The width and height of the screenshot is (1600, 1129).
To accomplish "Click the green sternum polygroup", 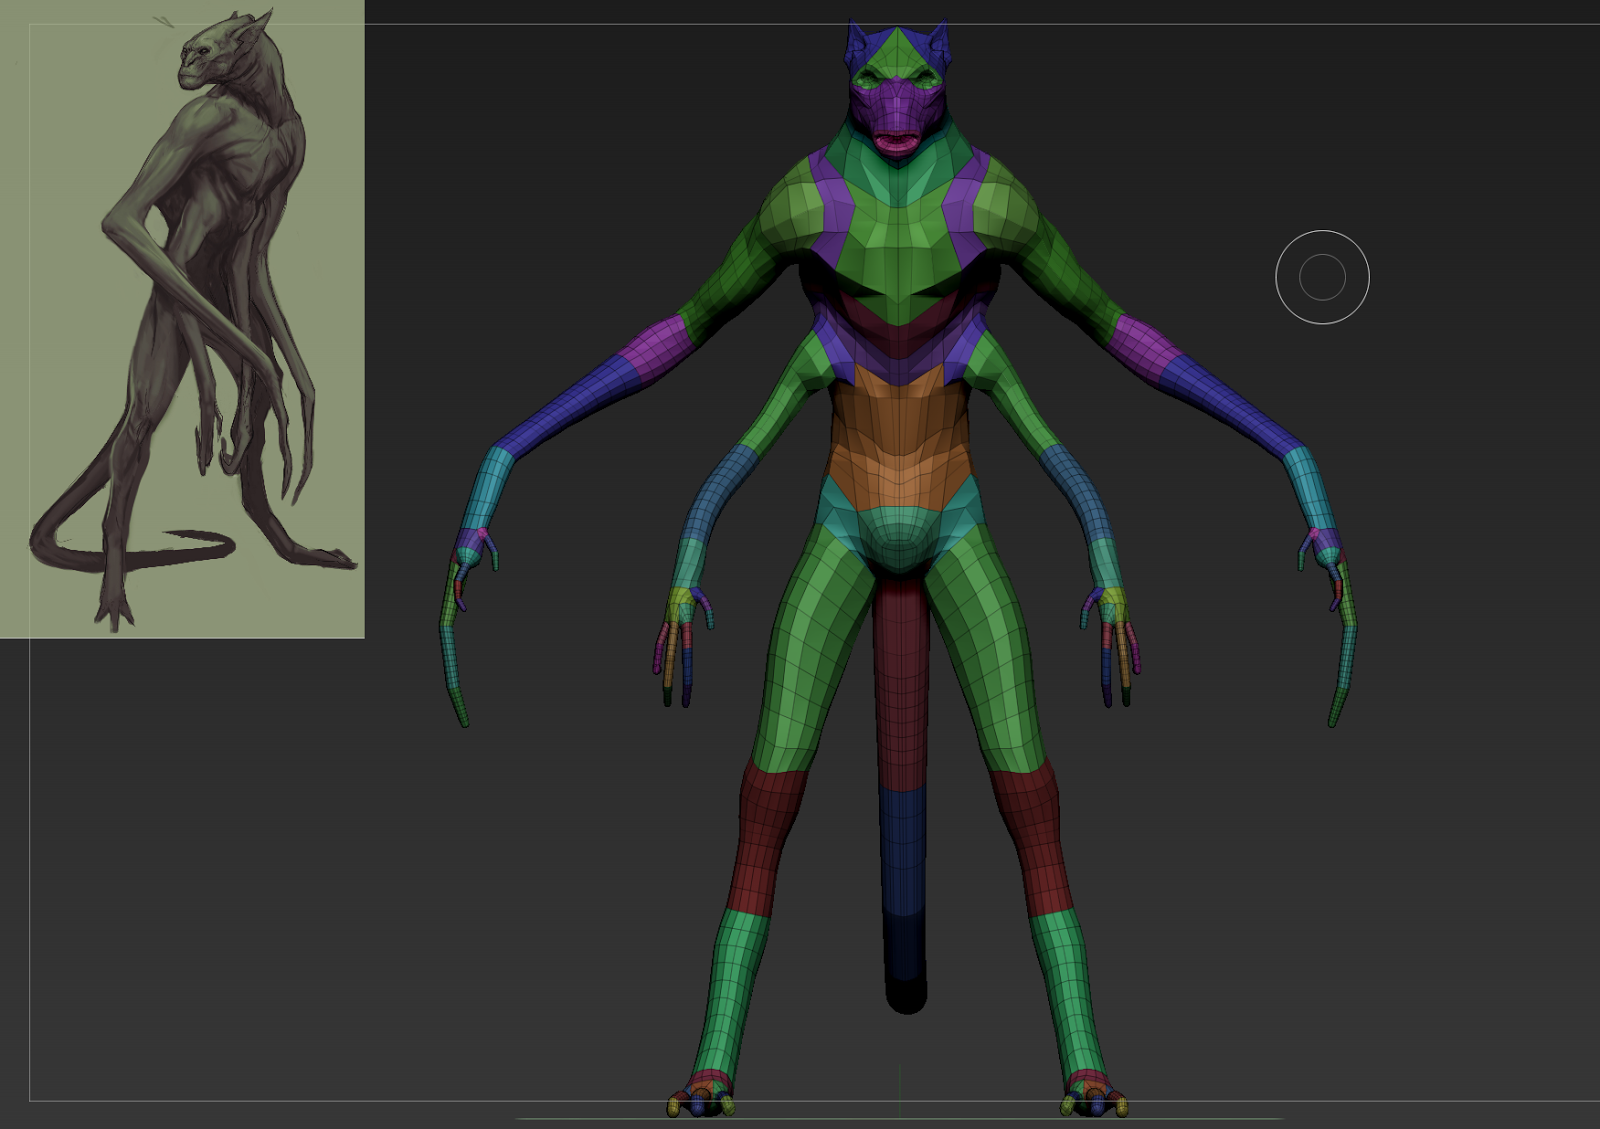I will point(900,230).
